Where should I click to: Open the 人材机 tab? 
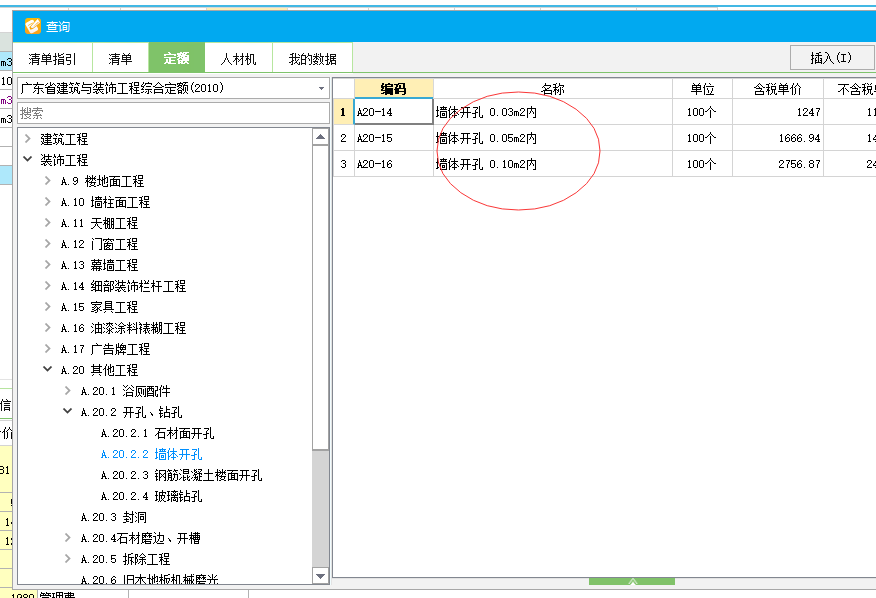coord(238,59)
